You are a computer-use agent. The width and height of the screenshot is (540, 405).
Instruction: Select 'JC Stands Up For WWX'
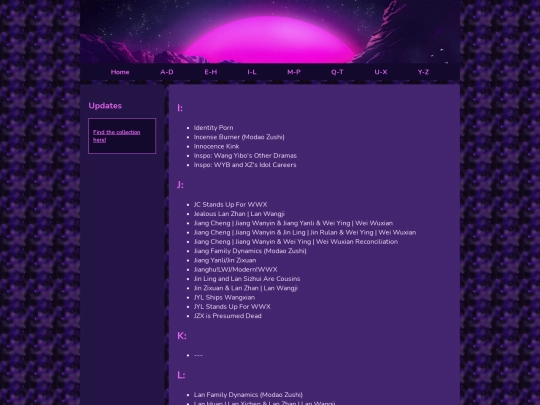click(230, 205)
